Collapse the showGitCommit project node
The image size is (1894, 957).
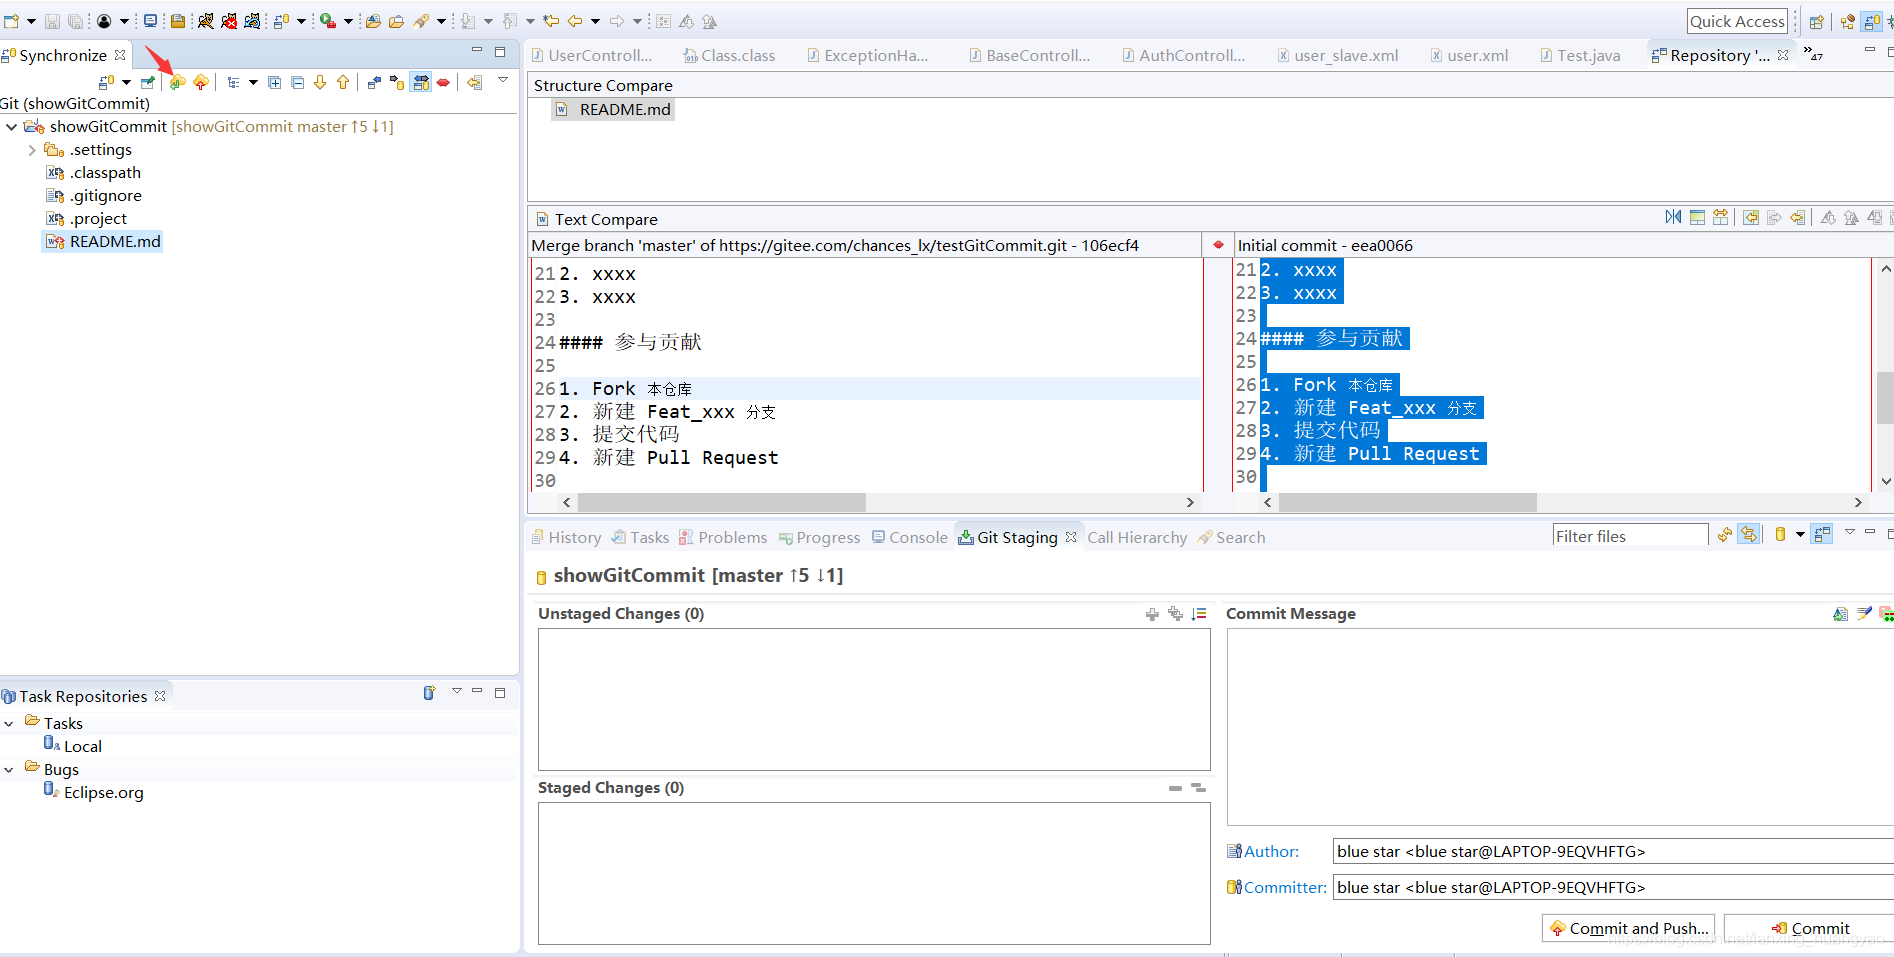12,127
